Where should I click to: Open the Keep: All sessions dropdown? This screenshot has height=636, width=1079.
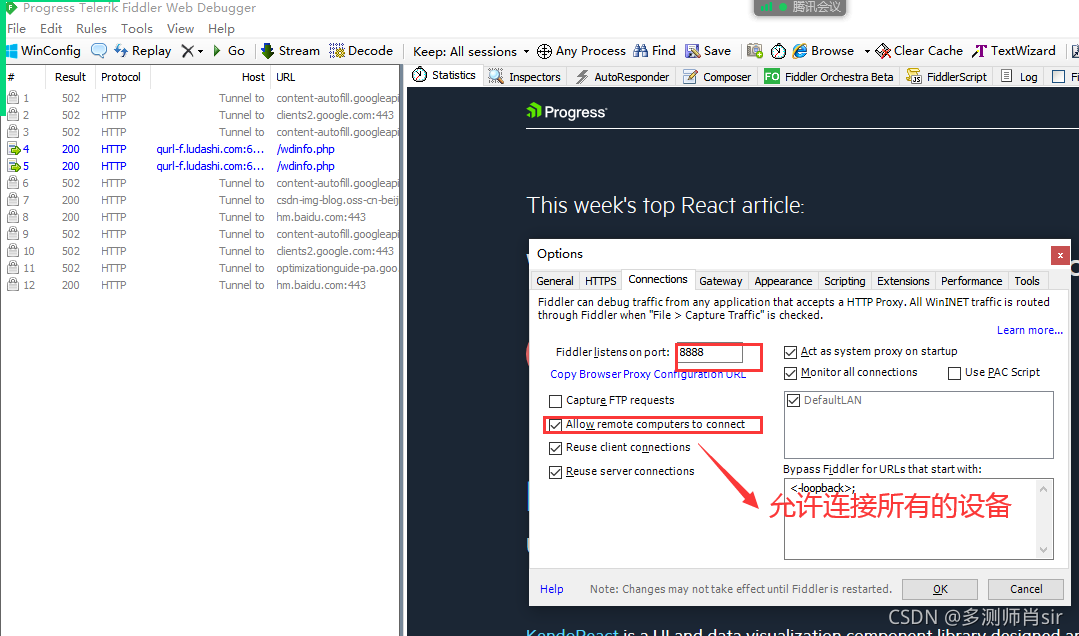pos(471,52)
